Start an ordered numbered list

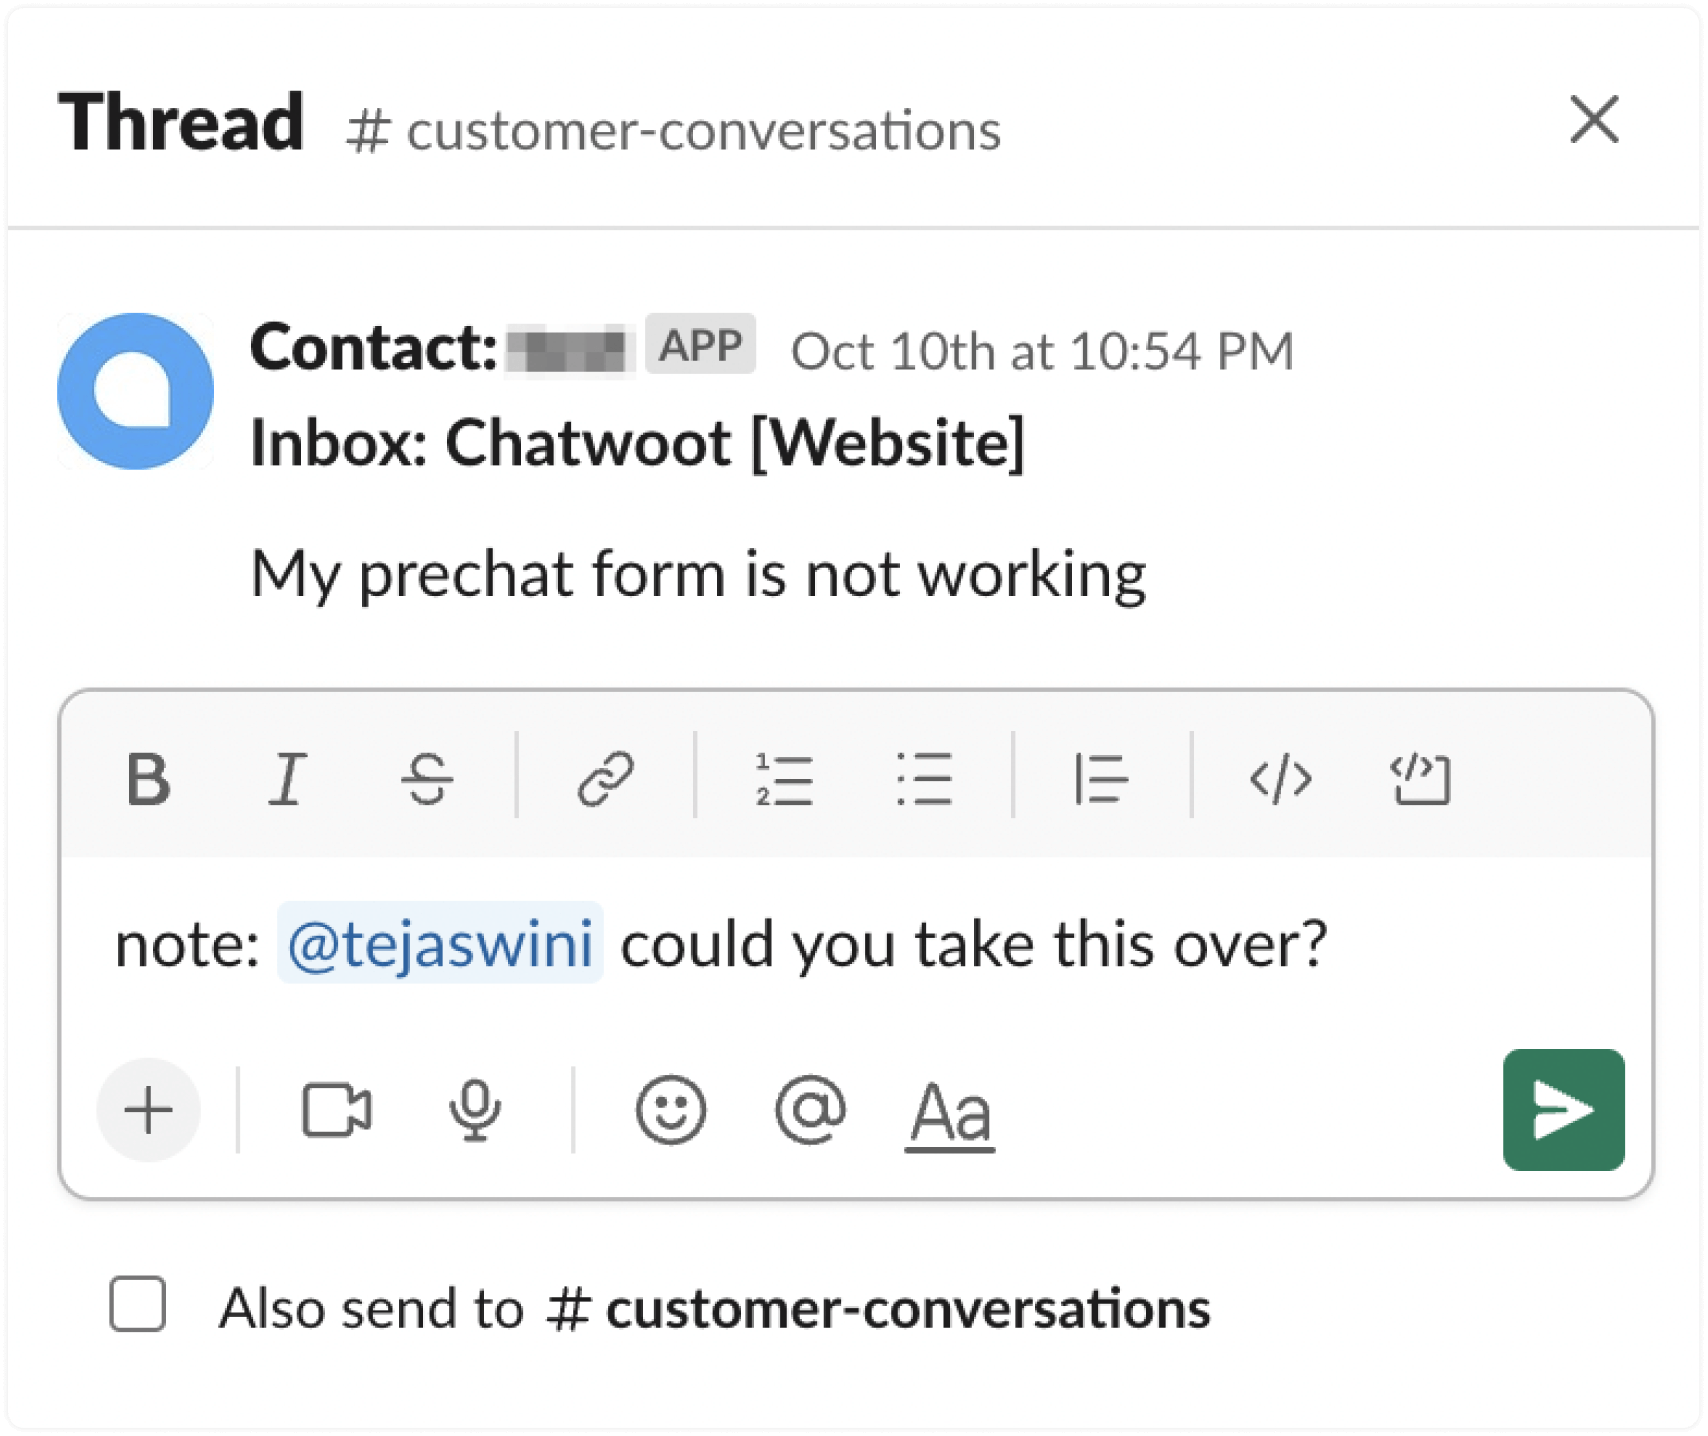coord(783,778)
